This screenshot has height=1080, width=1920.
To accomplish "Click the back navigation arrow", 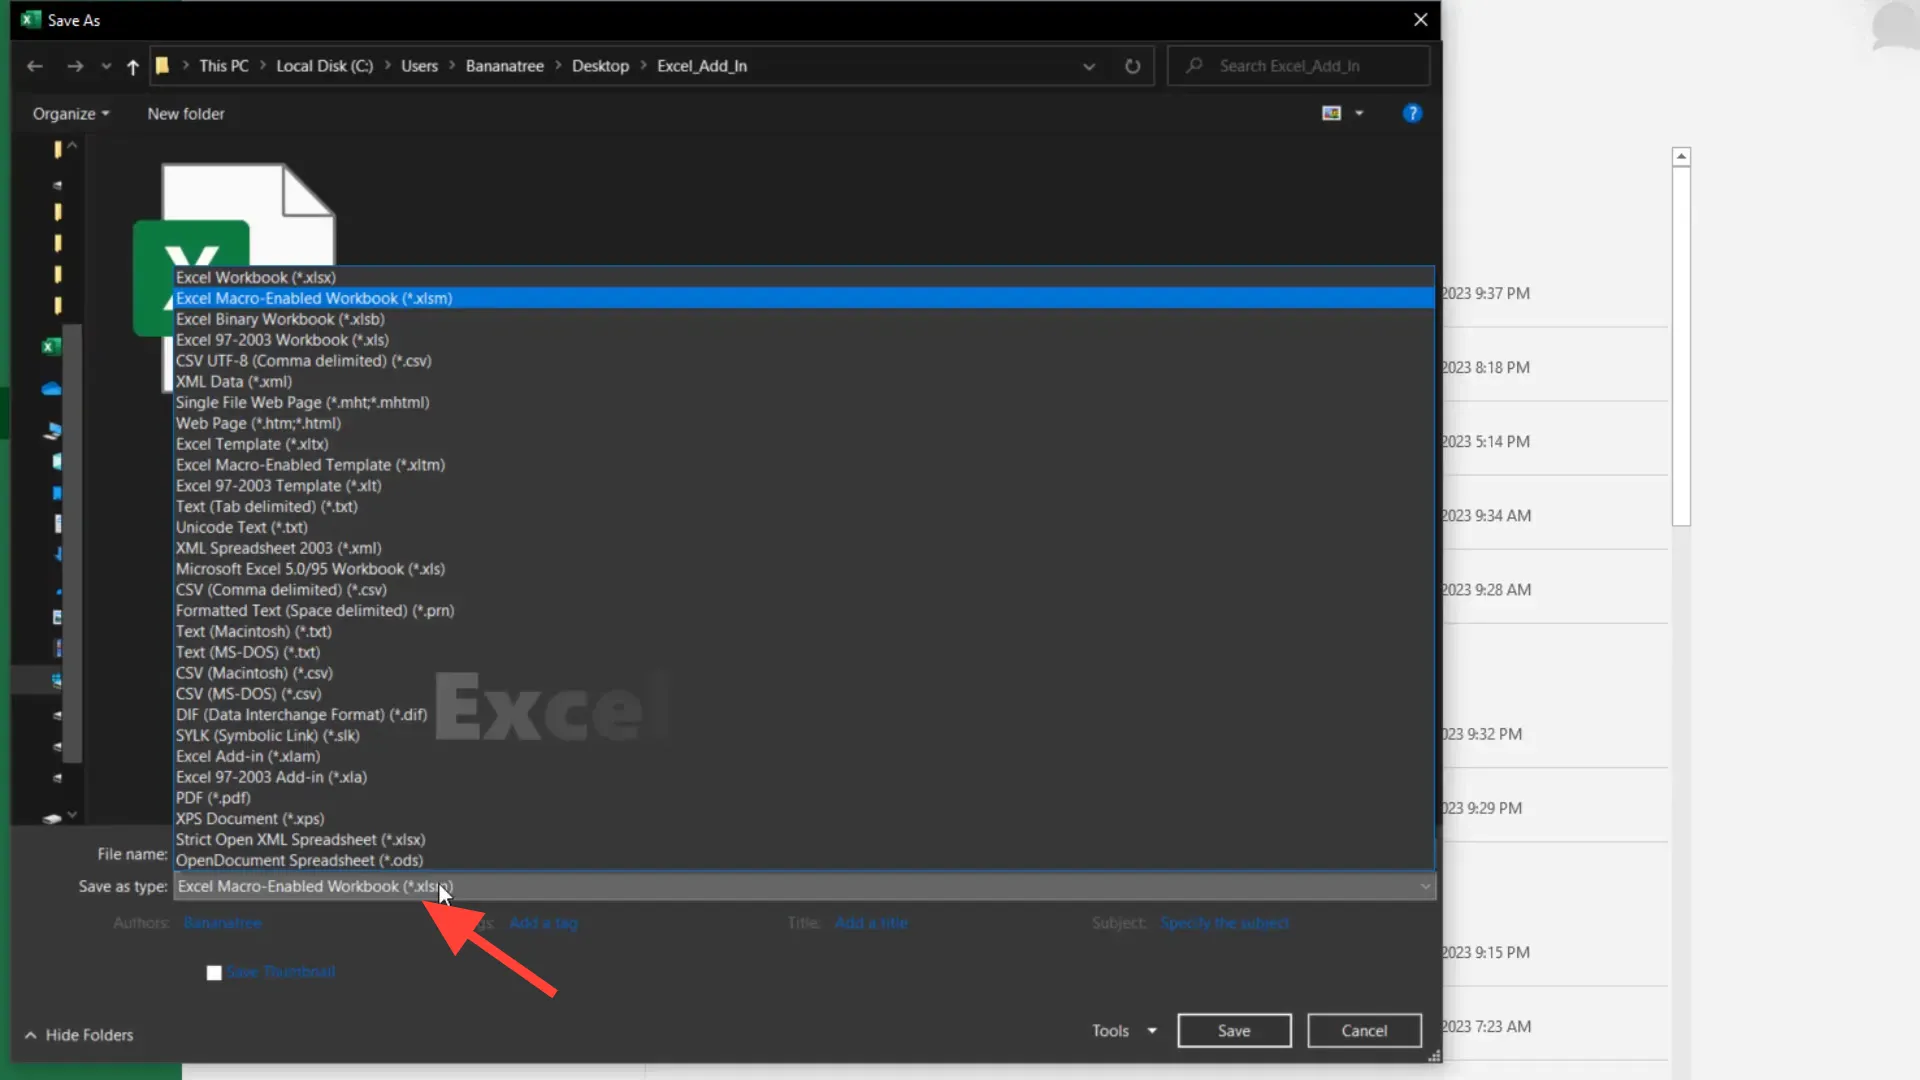I will pos(35,65).
